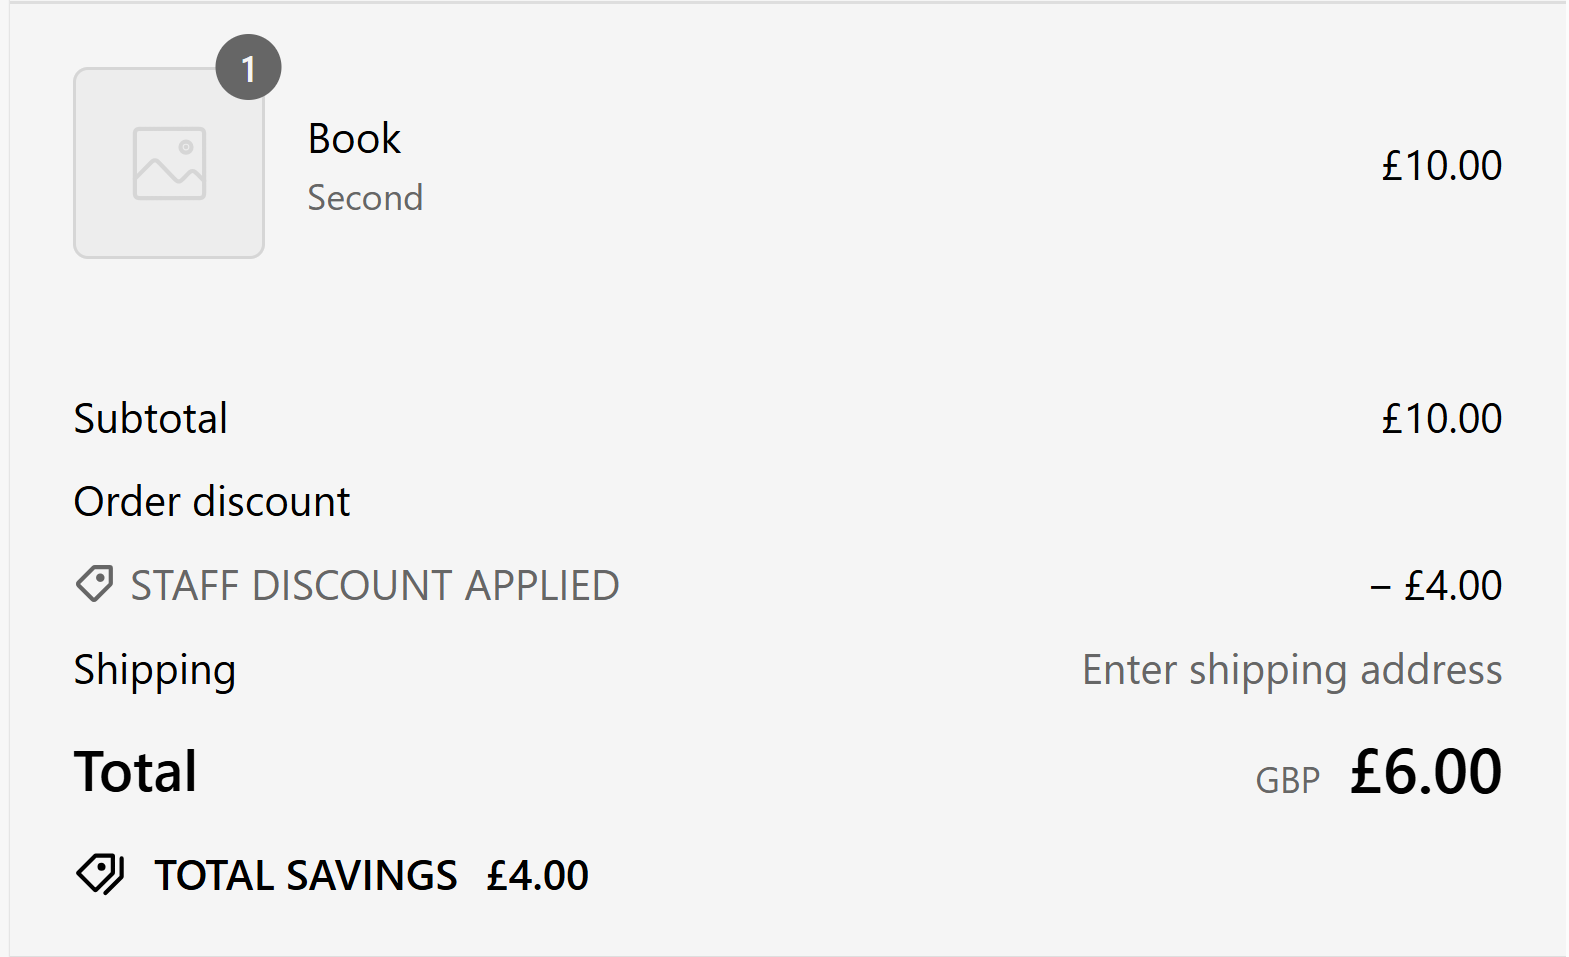Click the £10.00 item price

click(1441, 165)
